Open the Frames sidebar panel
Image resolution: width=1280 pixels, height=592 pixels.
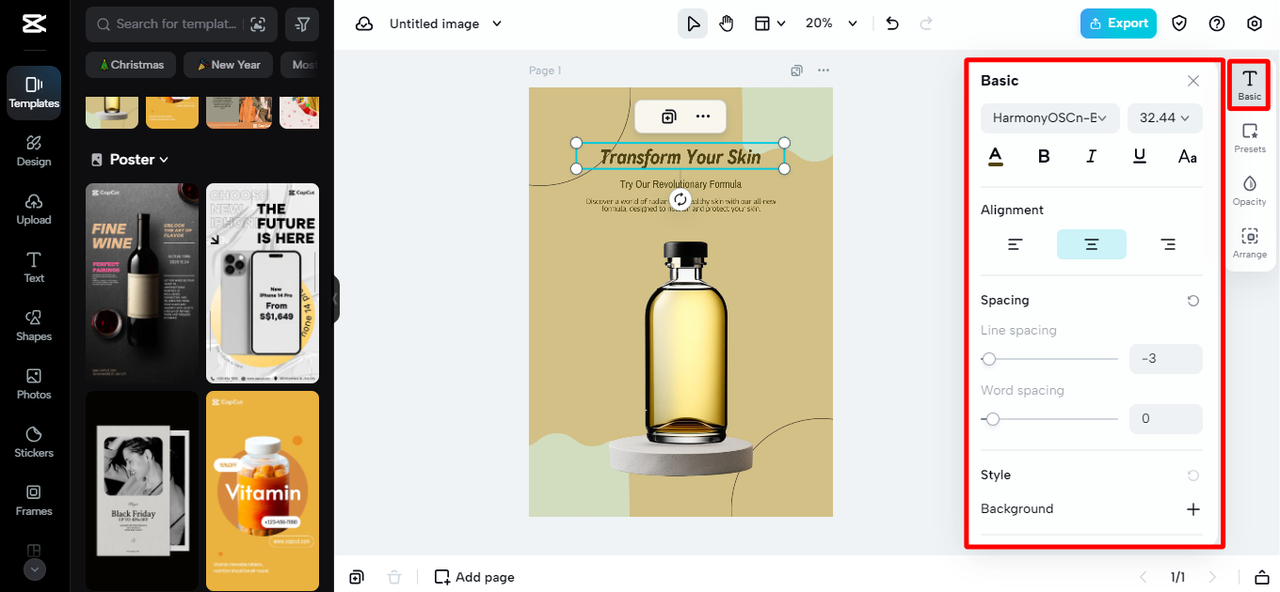click(34, 500)
